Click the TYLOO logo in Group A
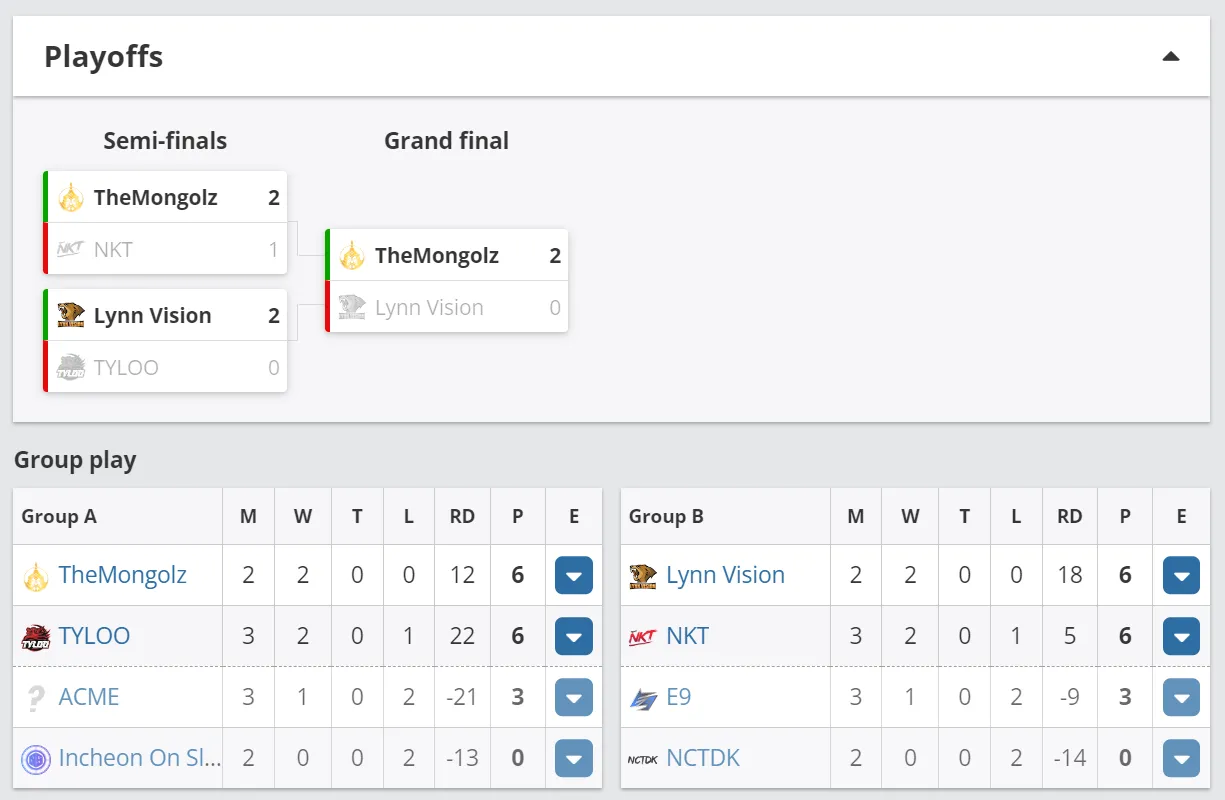Image resolution: width=1225 pixels, height=800 pixels. tap(36, 637)
